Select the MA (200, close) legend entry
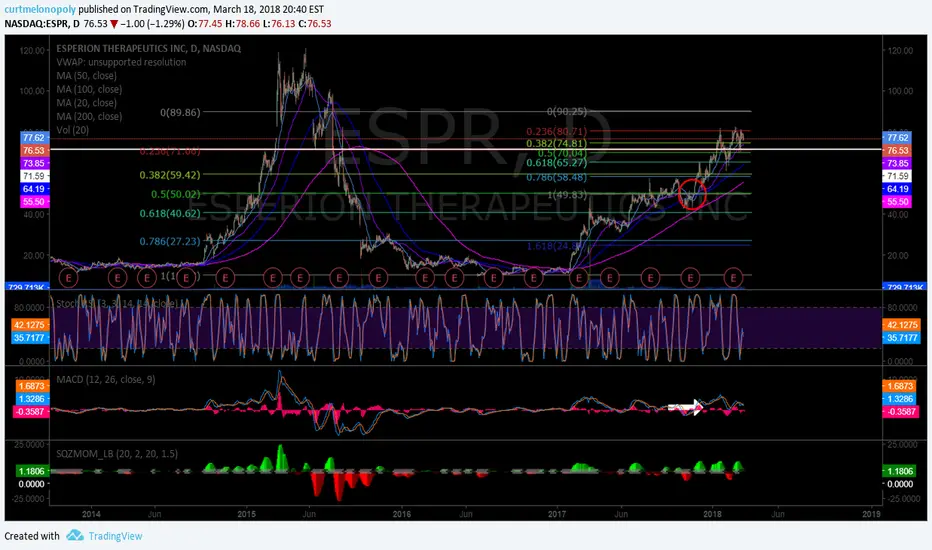 tap(89, 117)
